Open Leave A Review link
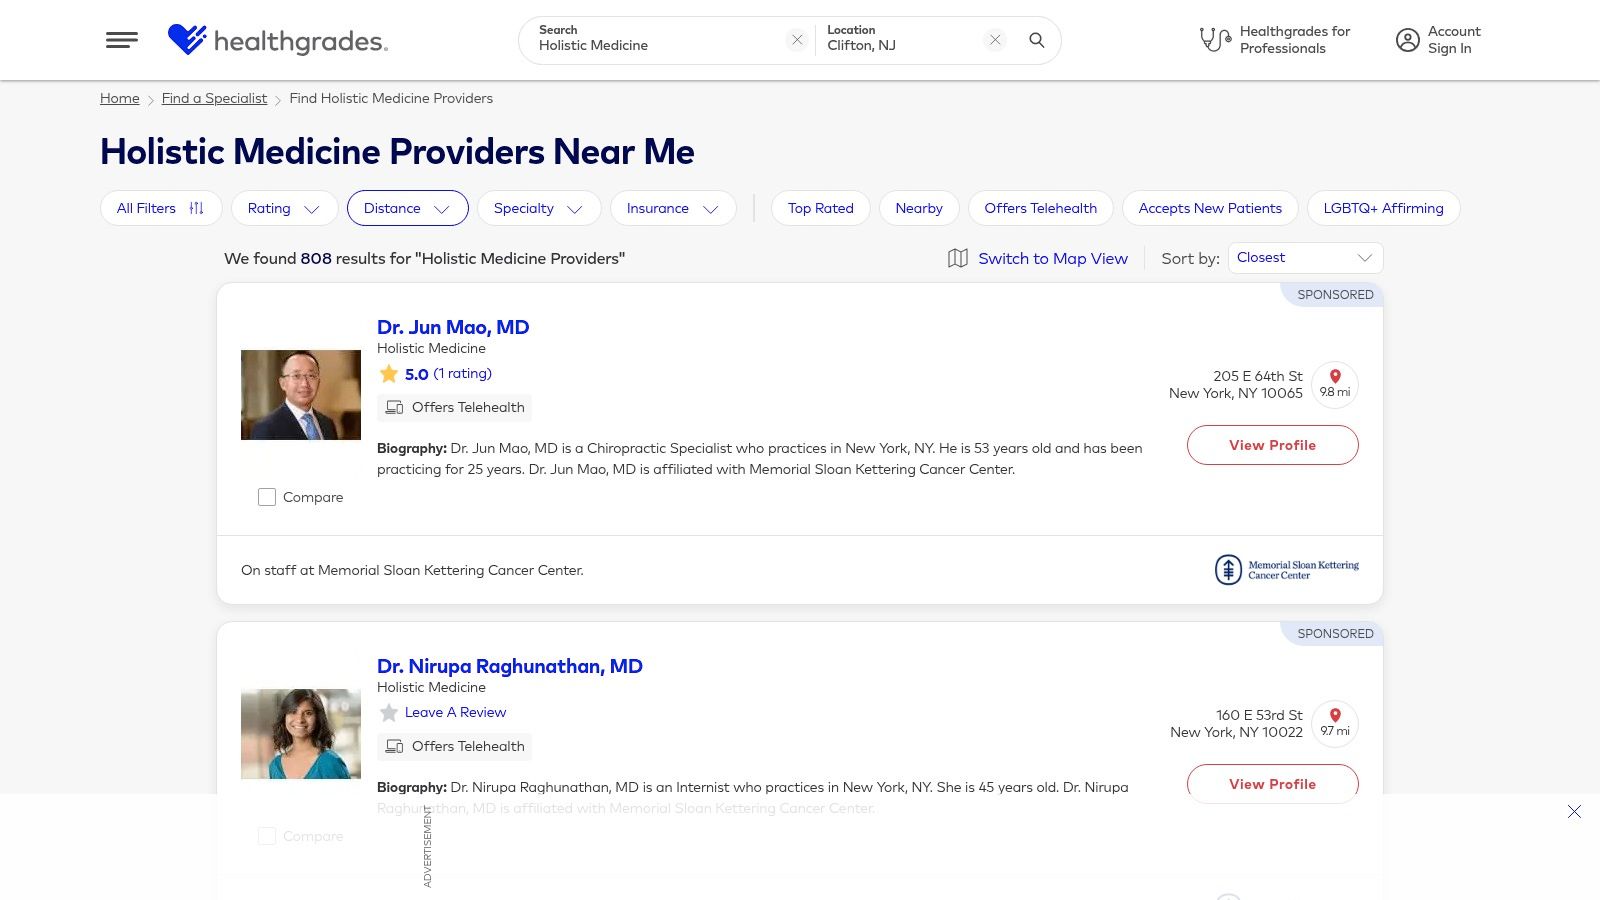This screenshot has height=900, width=1600. click(455, 712)
